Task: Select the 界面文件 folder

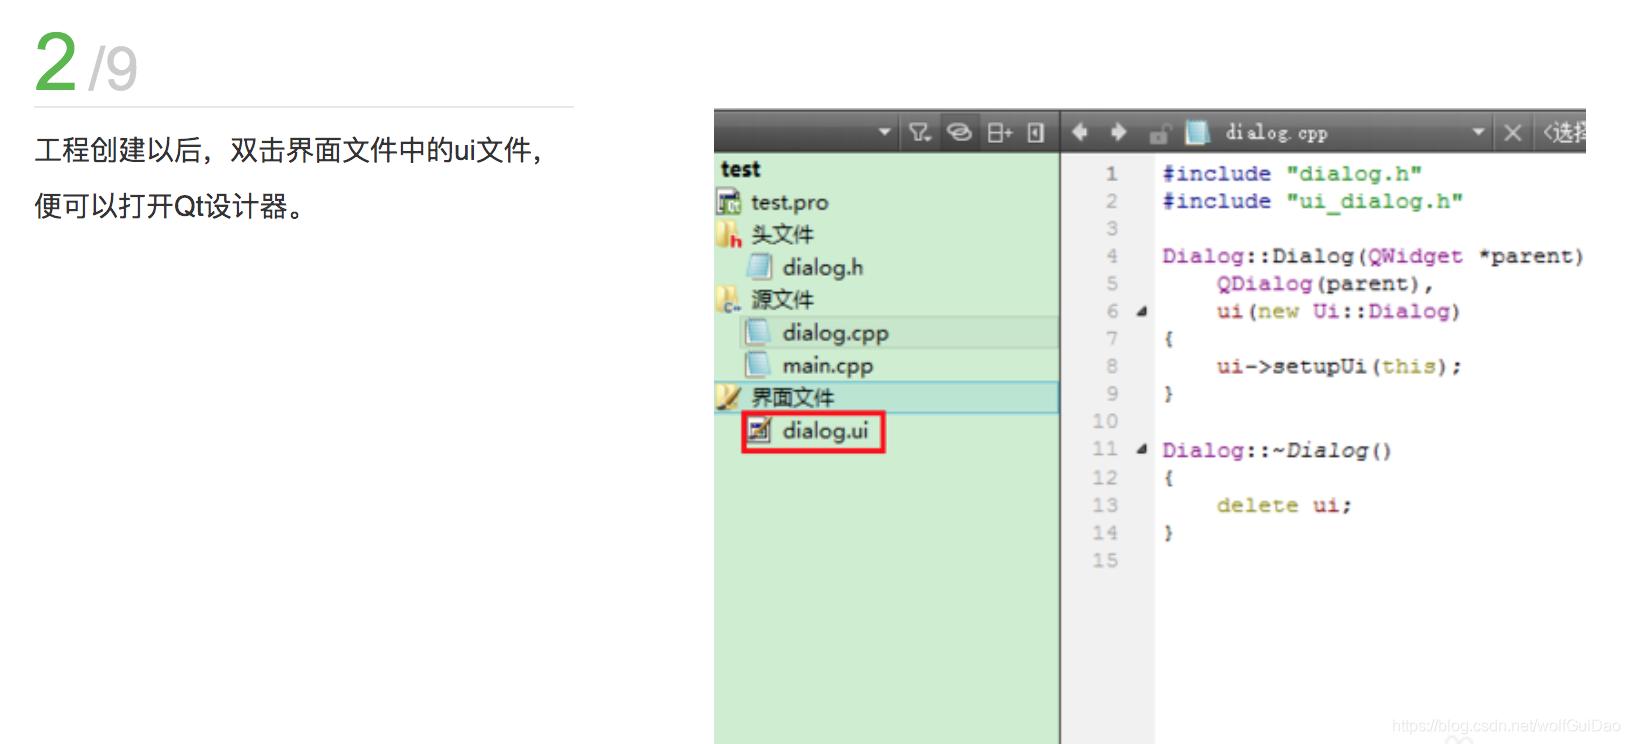Action: coord(792,398)
